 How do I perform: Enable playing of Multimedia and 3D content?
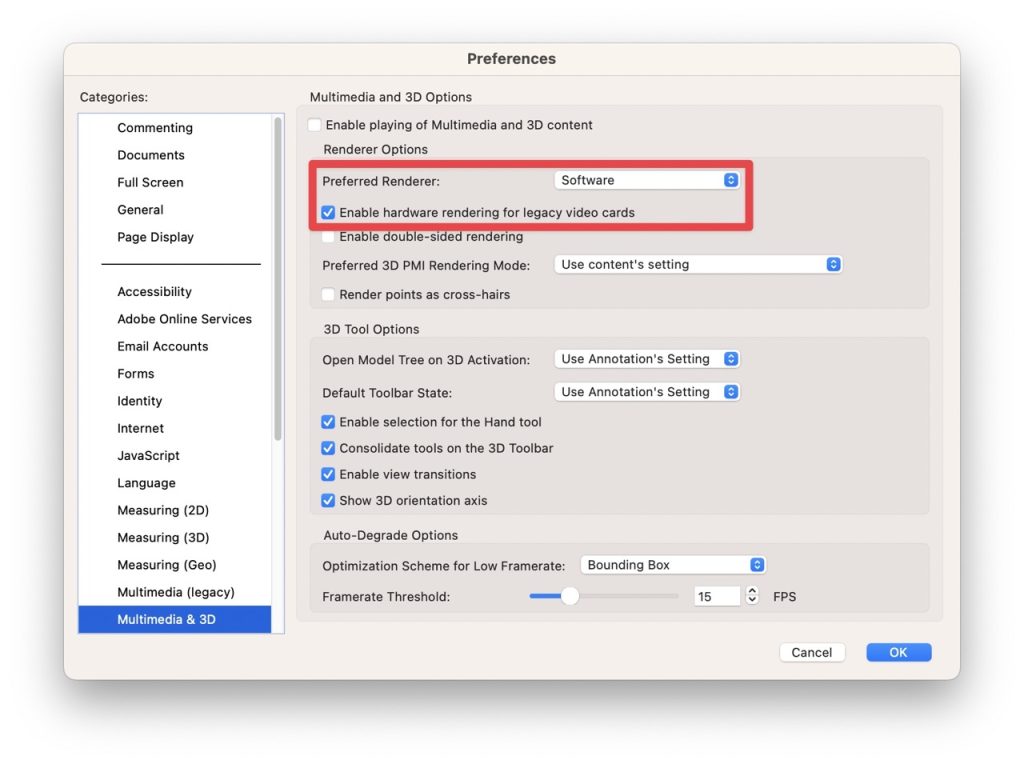315,125
